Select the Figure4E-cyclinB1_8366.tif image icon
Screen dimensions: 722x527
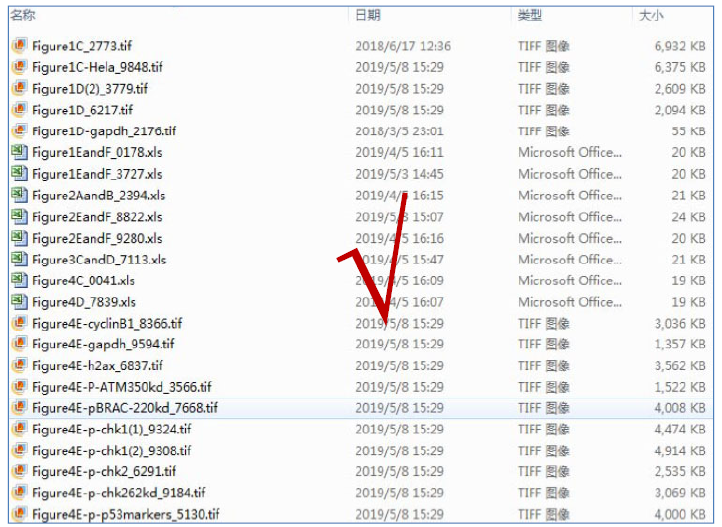click(19, 323)
